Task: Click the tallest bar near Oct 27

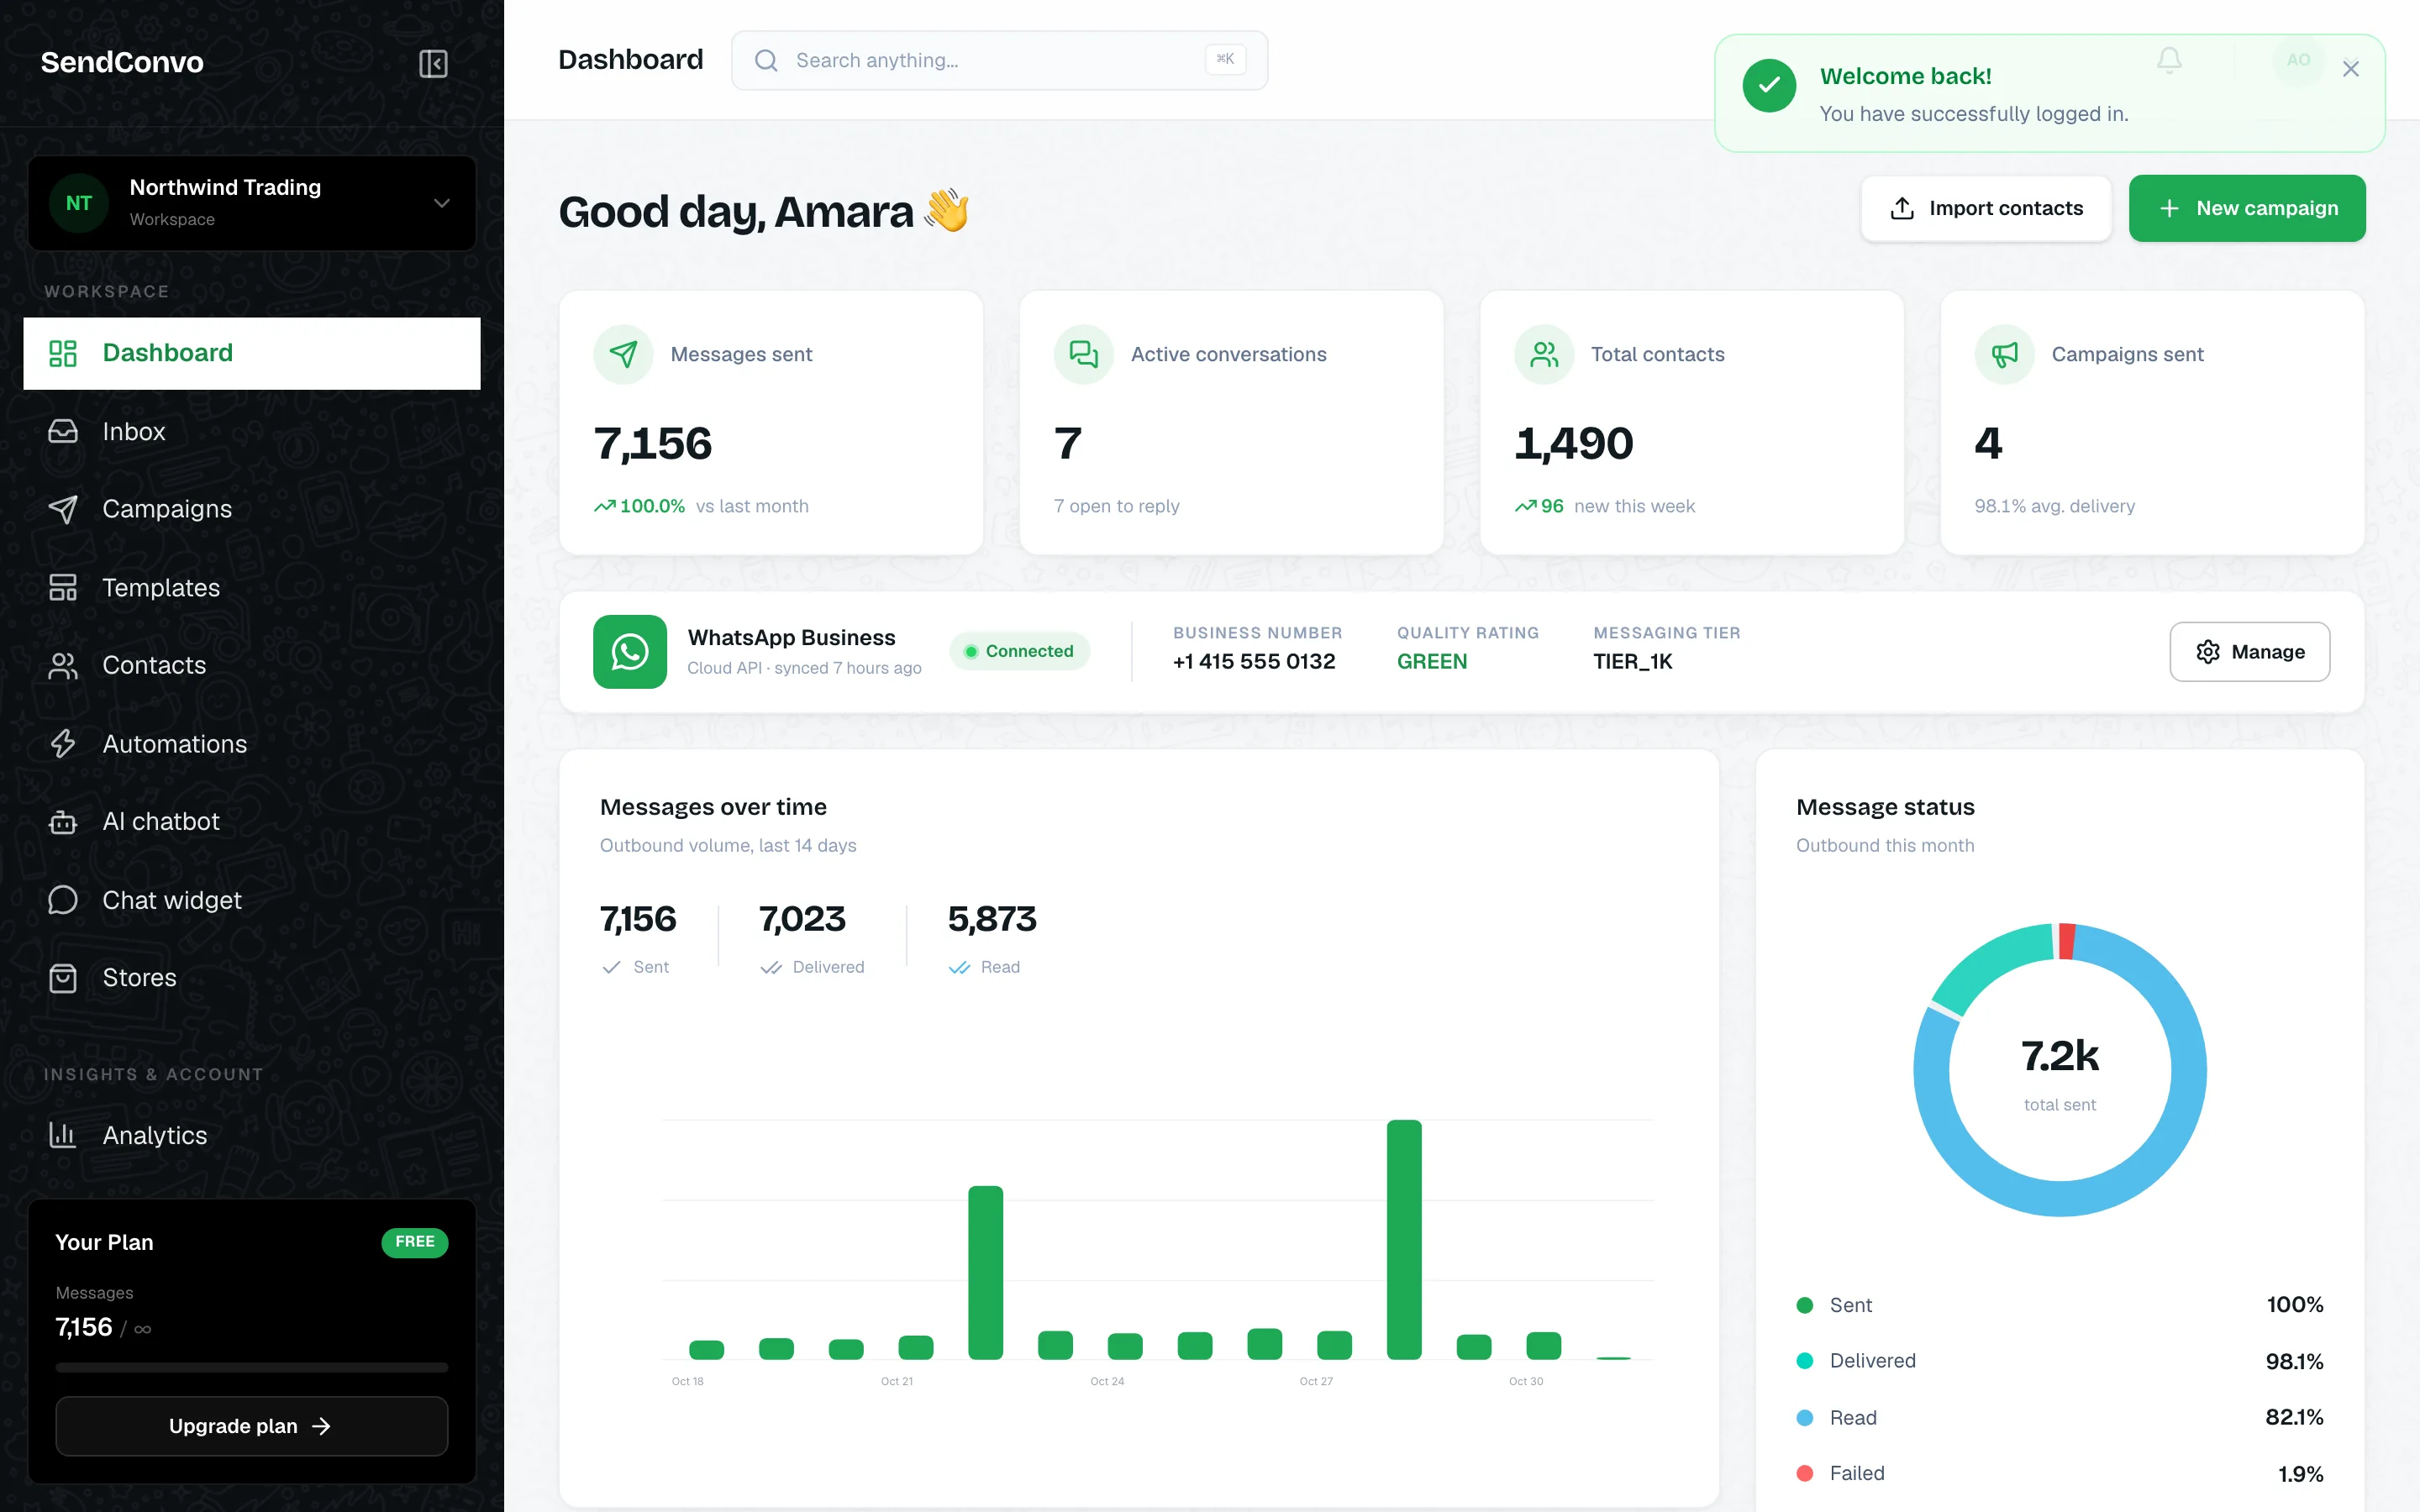Action: coord(1404,1240)
